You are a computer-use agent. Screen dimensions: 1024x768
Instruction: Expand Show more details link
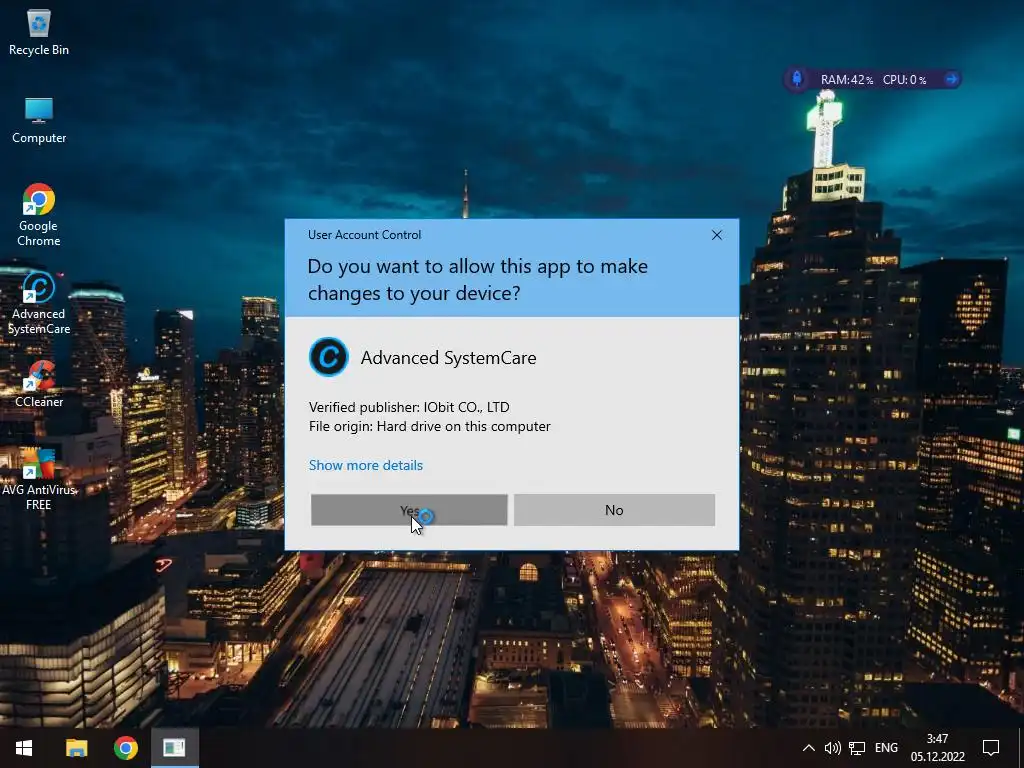[366, 465]
